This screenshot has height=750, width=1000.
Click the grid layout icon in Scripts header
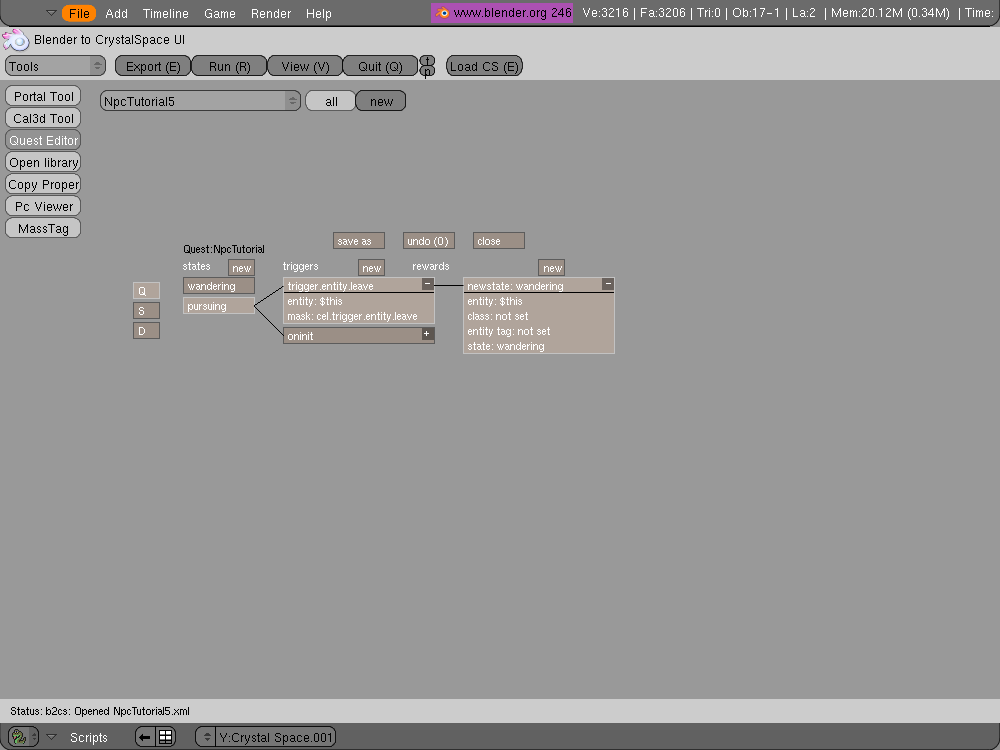pyautogui.click(x=165, y=737)
